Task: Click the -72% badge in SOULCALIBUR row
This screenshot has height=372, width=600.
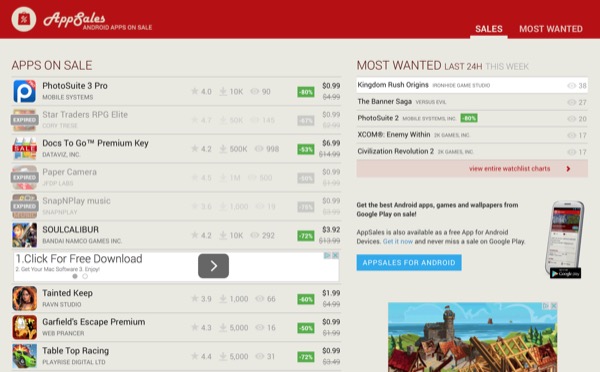Action: click(x=306, y=236)
